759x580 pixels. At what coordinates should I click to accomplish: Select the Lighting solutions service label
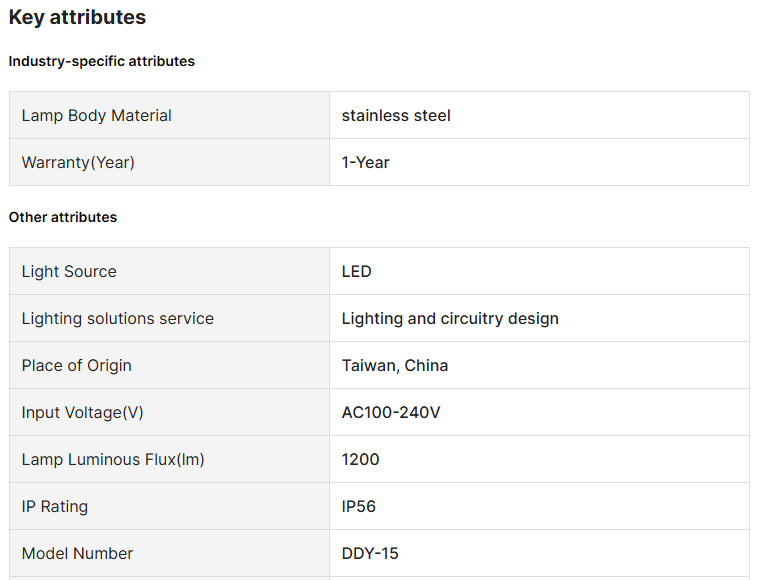[x=118, y=319]
